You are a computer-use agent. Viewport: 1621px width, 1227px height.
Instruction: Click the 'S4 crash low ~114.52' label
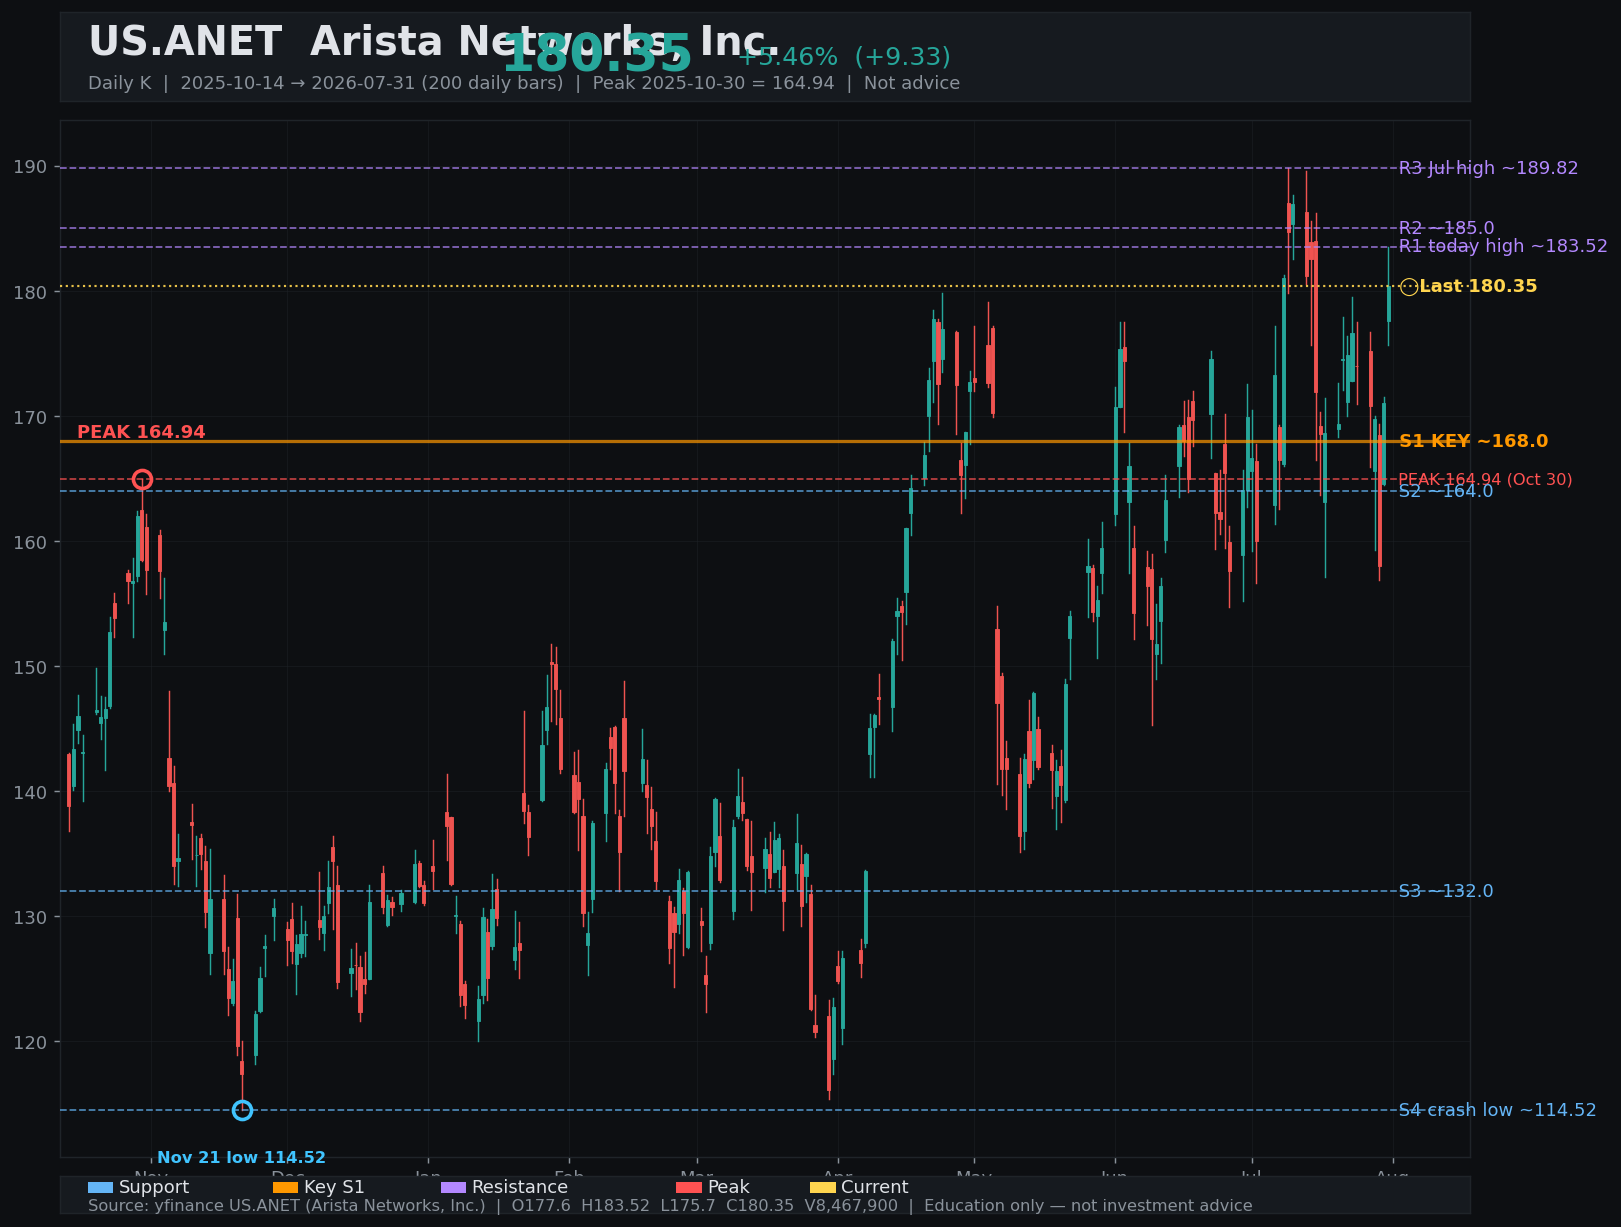1497,1110
